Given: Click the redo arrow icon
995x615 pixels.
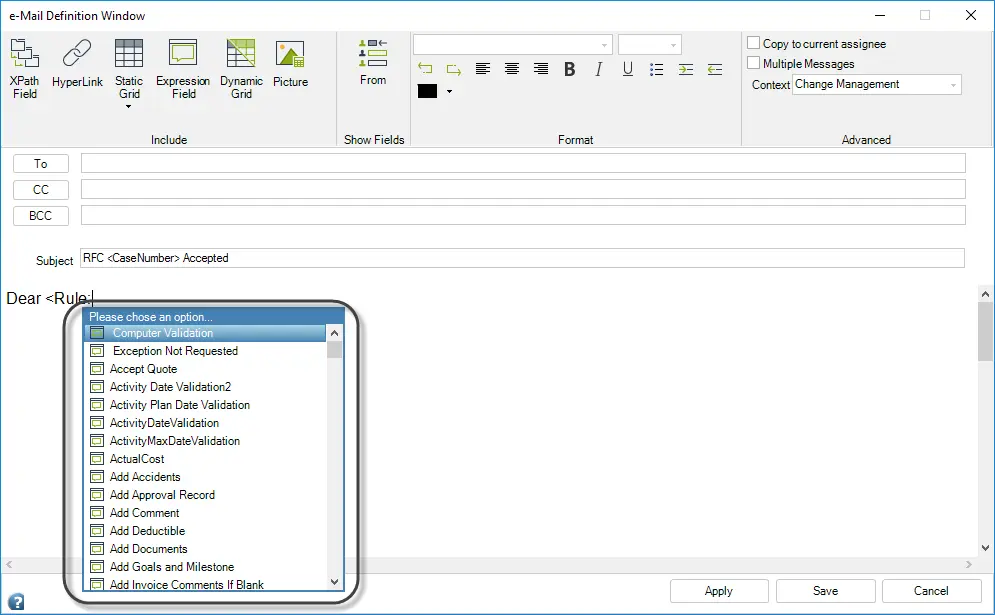Looking at the screenshot, I should pos(454,69).
